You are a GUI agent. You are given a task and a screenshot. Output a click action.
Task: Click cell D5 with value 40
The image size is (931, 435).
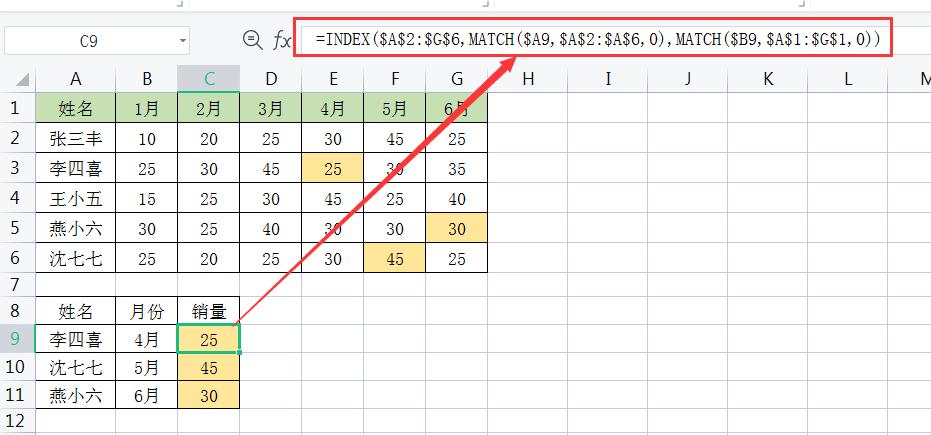pyautogui.click(x=271, y=228)
